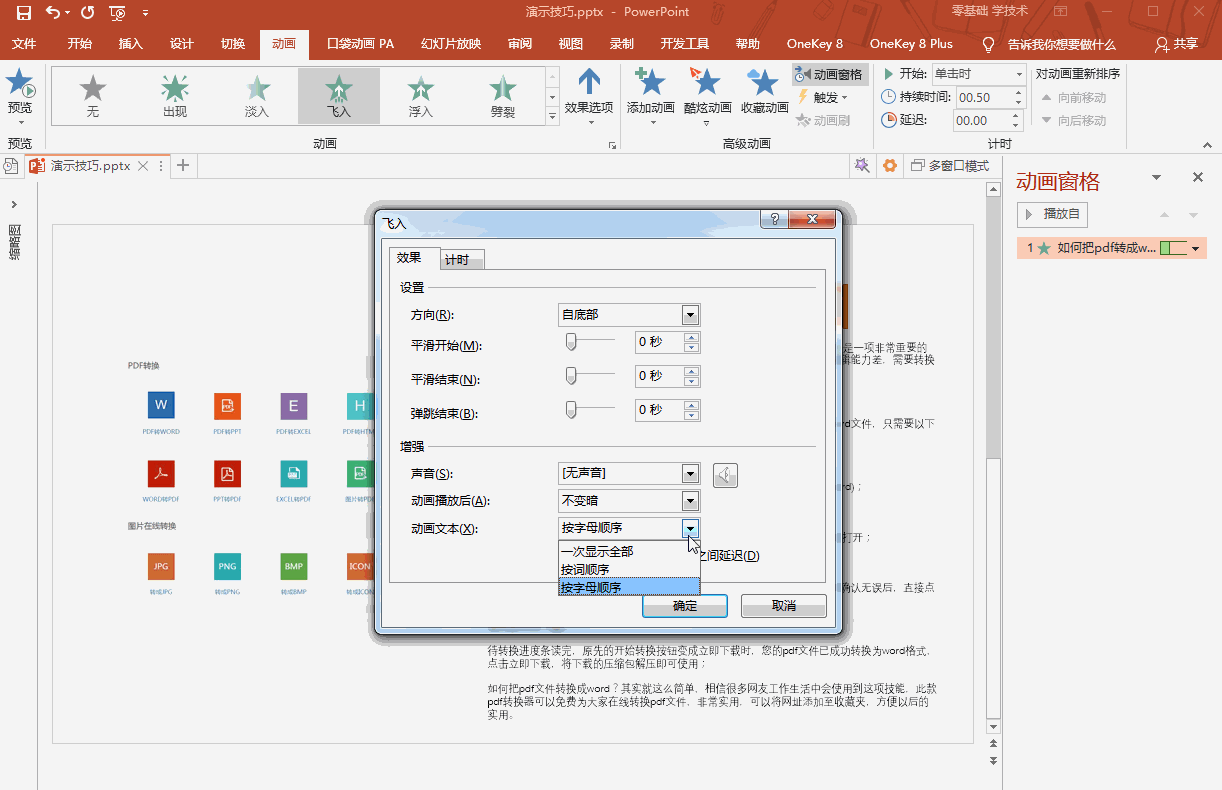Select the WORD转PDF red icon on slide
1222x790 pixels.
[x=161, y=473]
